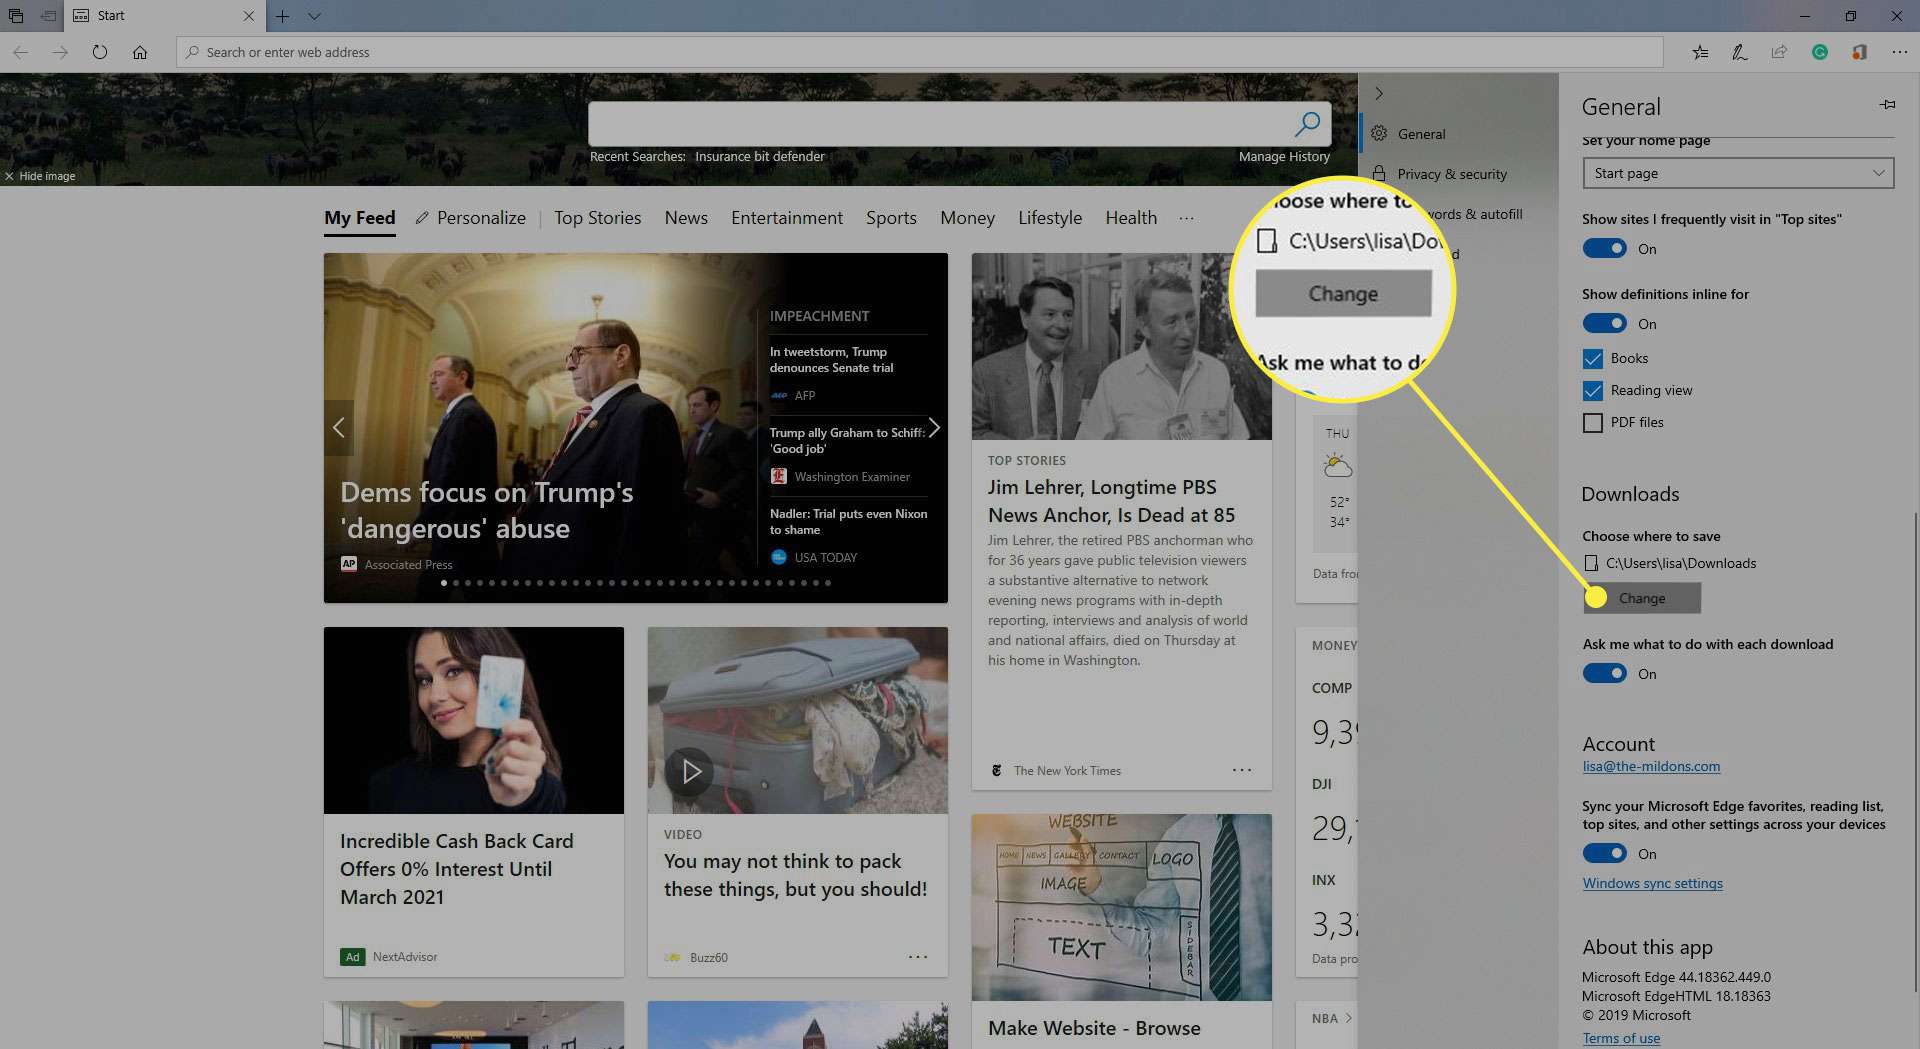Open lisa@the-mildons.com account link
1920x1049 pixels.
(1651, 766)
